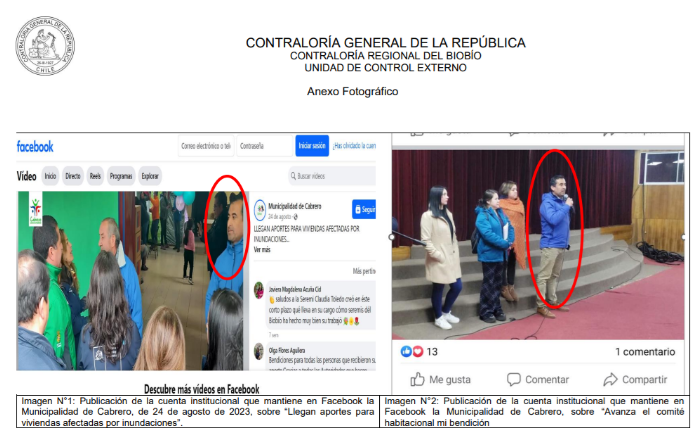Click the Cabrero municipal logo on video

36,209
